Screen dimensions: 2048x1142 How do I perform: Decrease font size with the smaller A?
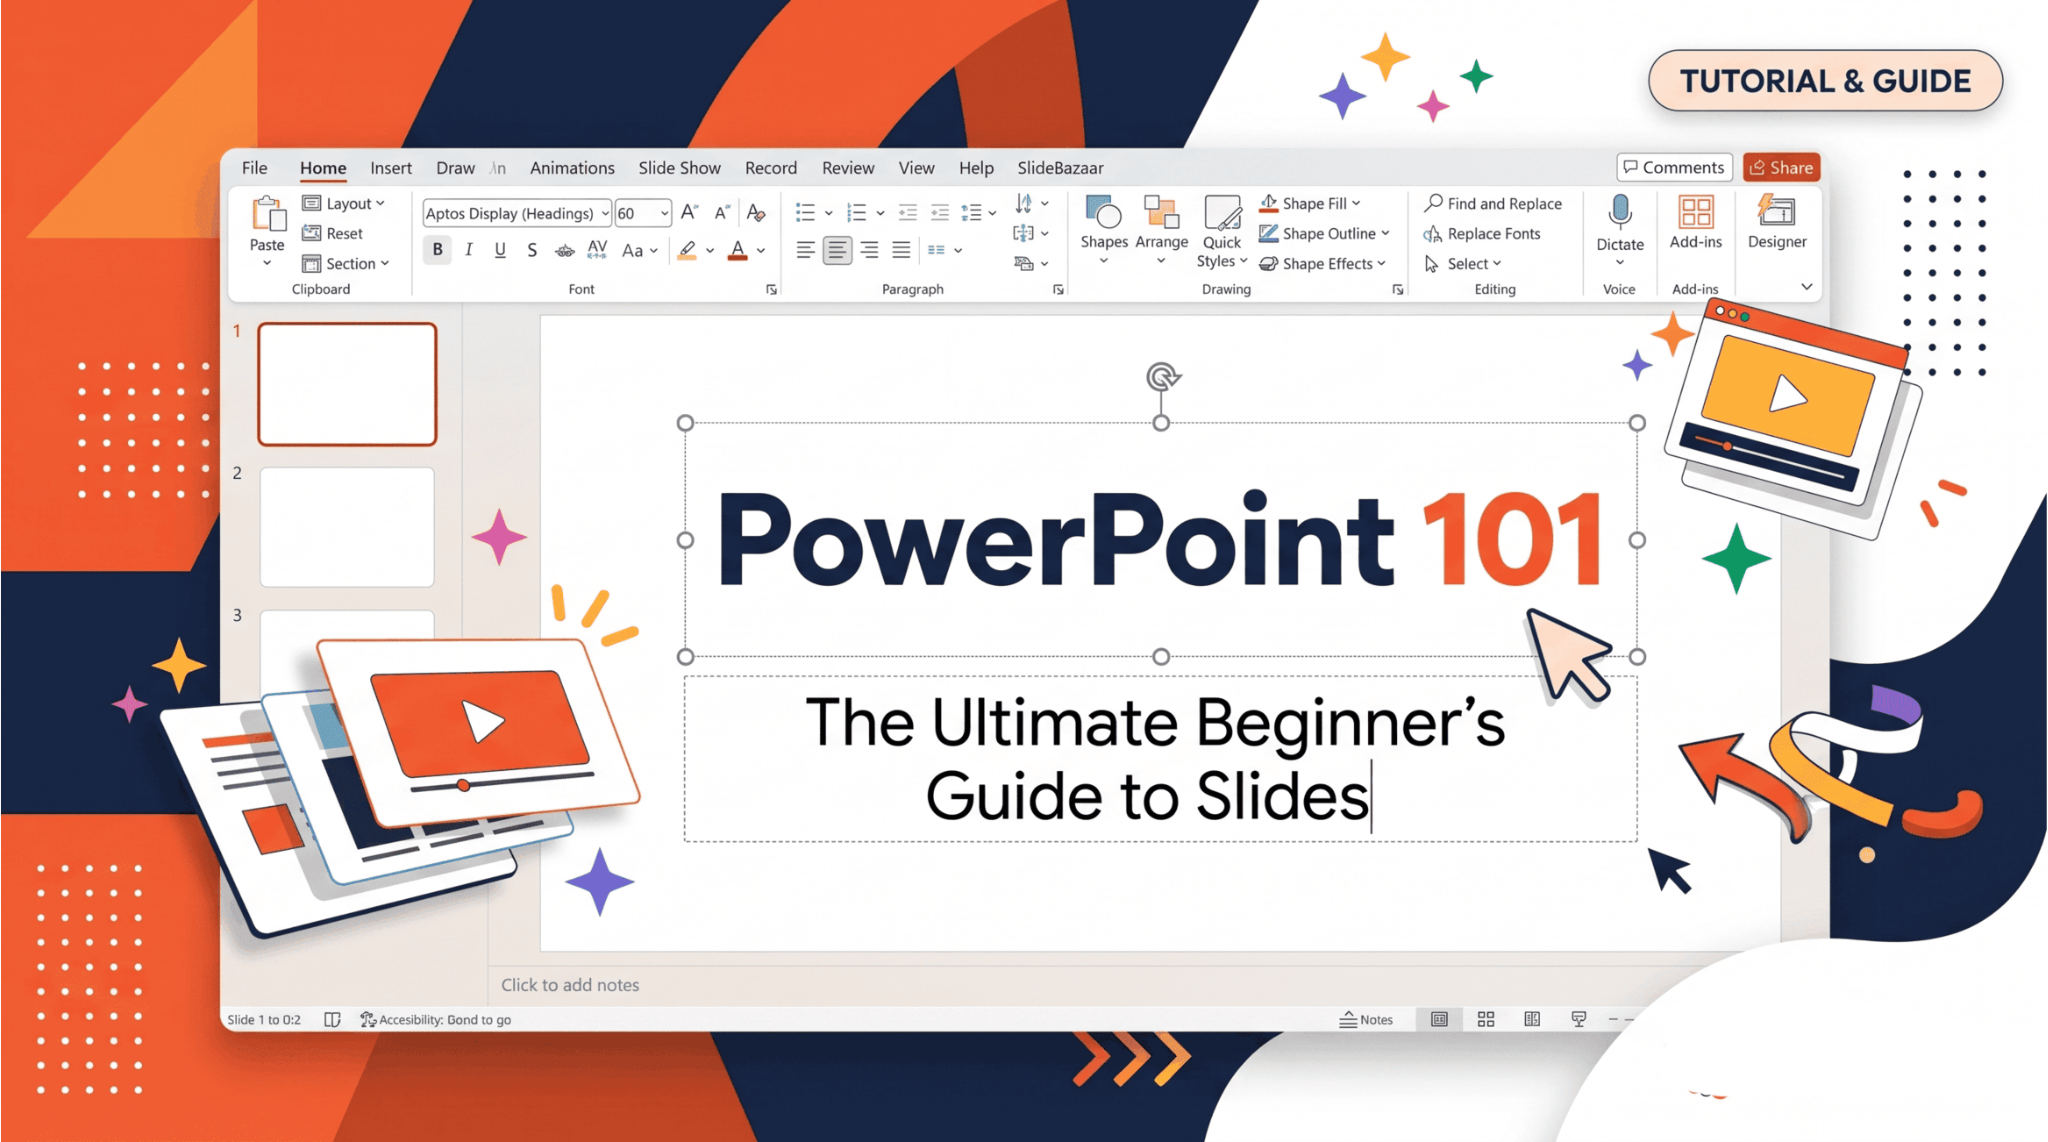[722, 212]
